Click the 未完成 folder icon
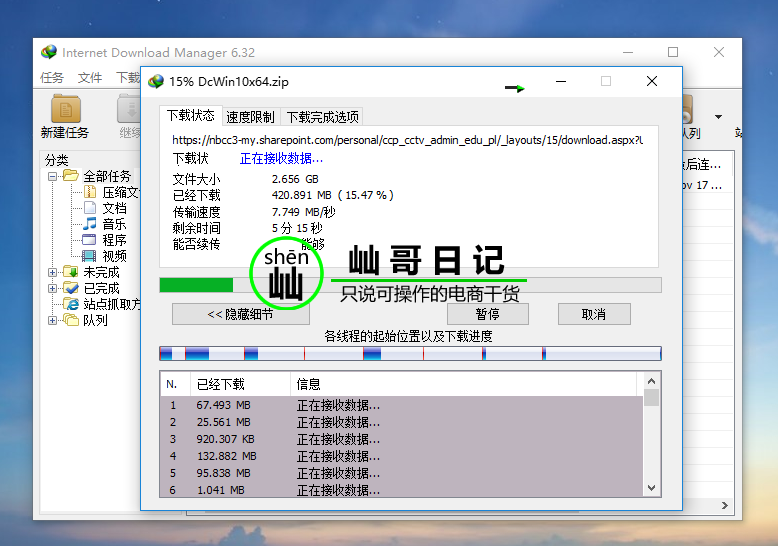Screen dimensions: 778x546 click(x=71, y=272)
